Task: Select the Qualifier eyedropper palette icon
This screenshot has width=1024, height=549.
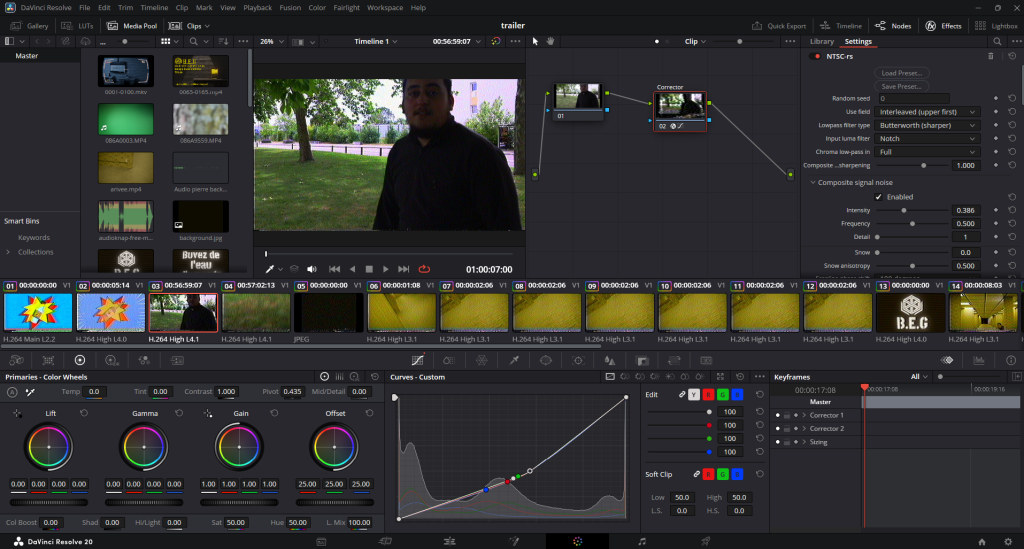Action: pos(514,360)
